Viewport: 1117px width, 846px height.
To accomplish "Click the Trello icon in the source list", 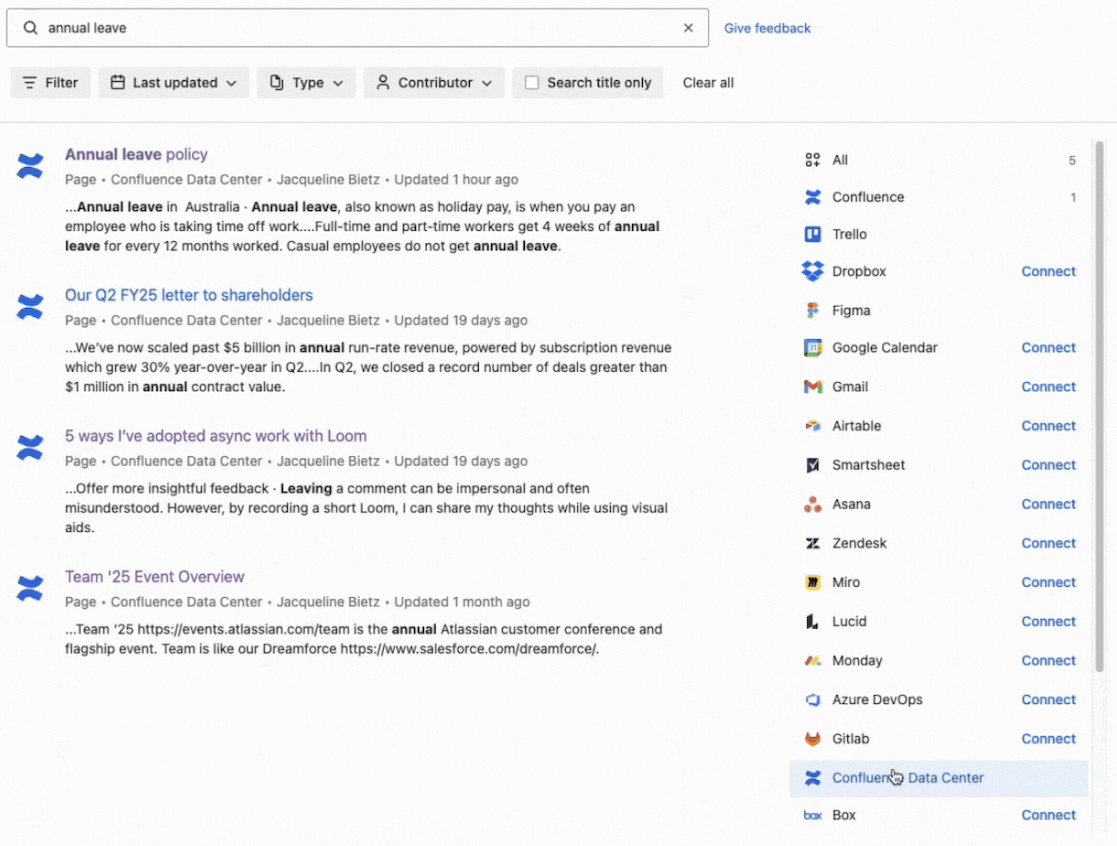I will coord(812,234).
